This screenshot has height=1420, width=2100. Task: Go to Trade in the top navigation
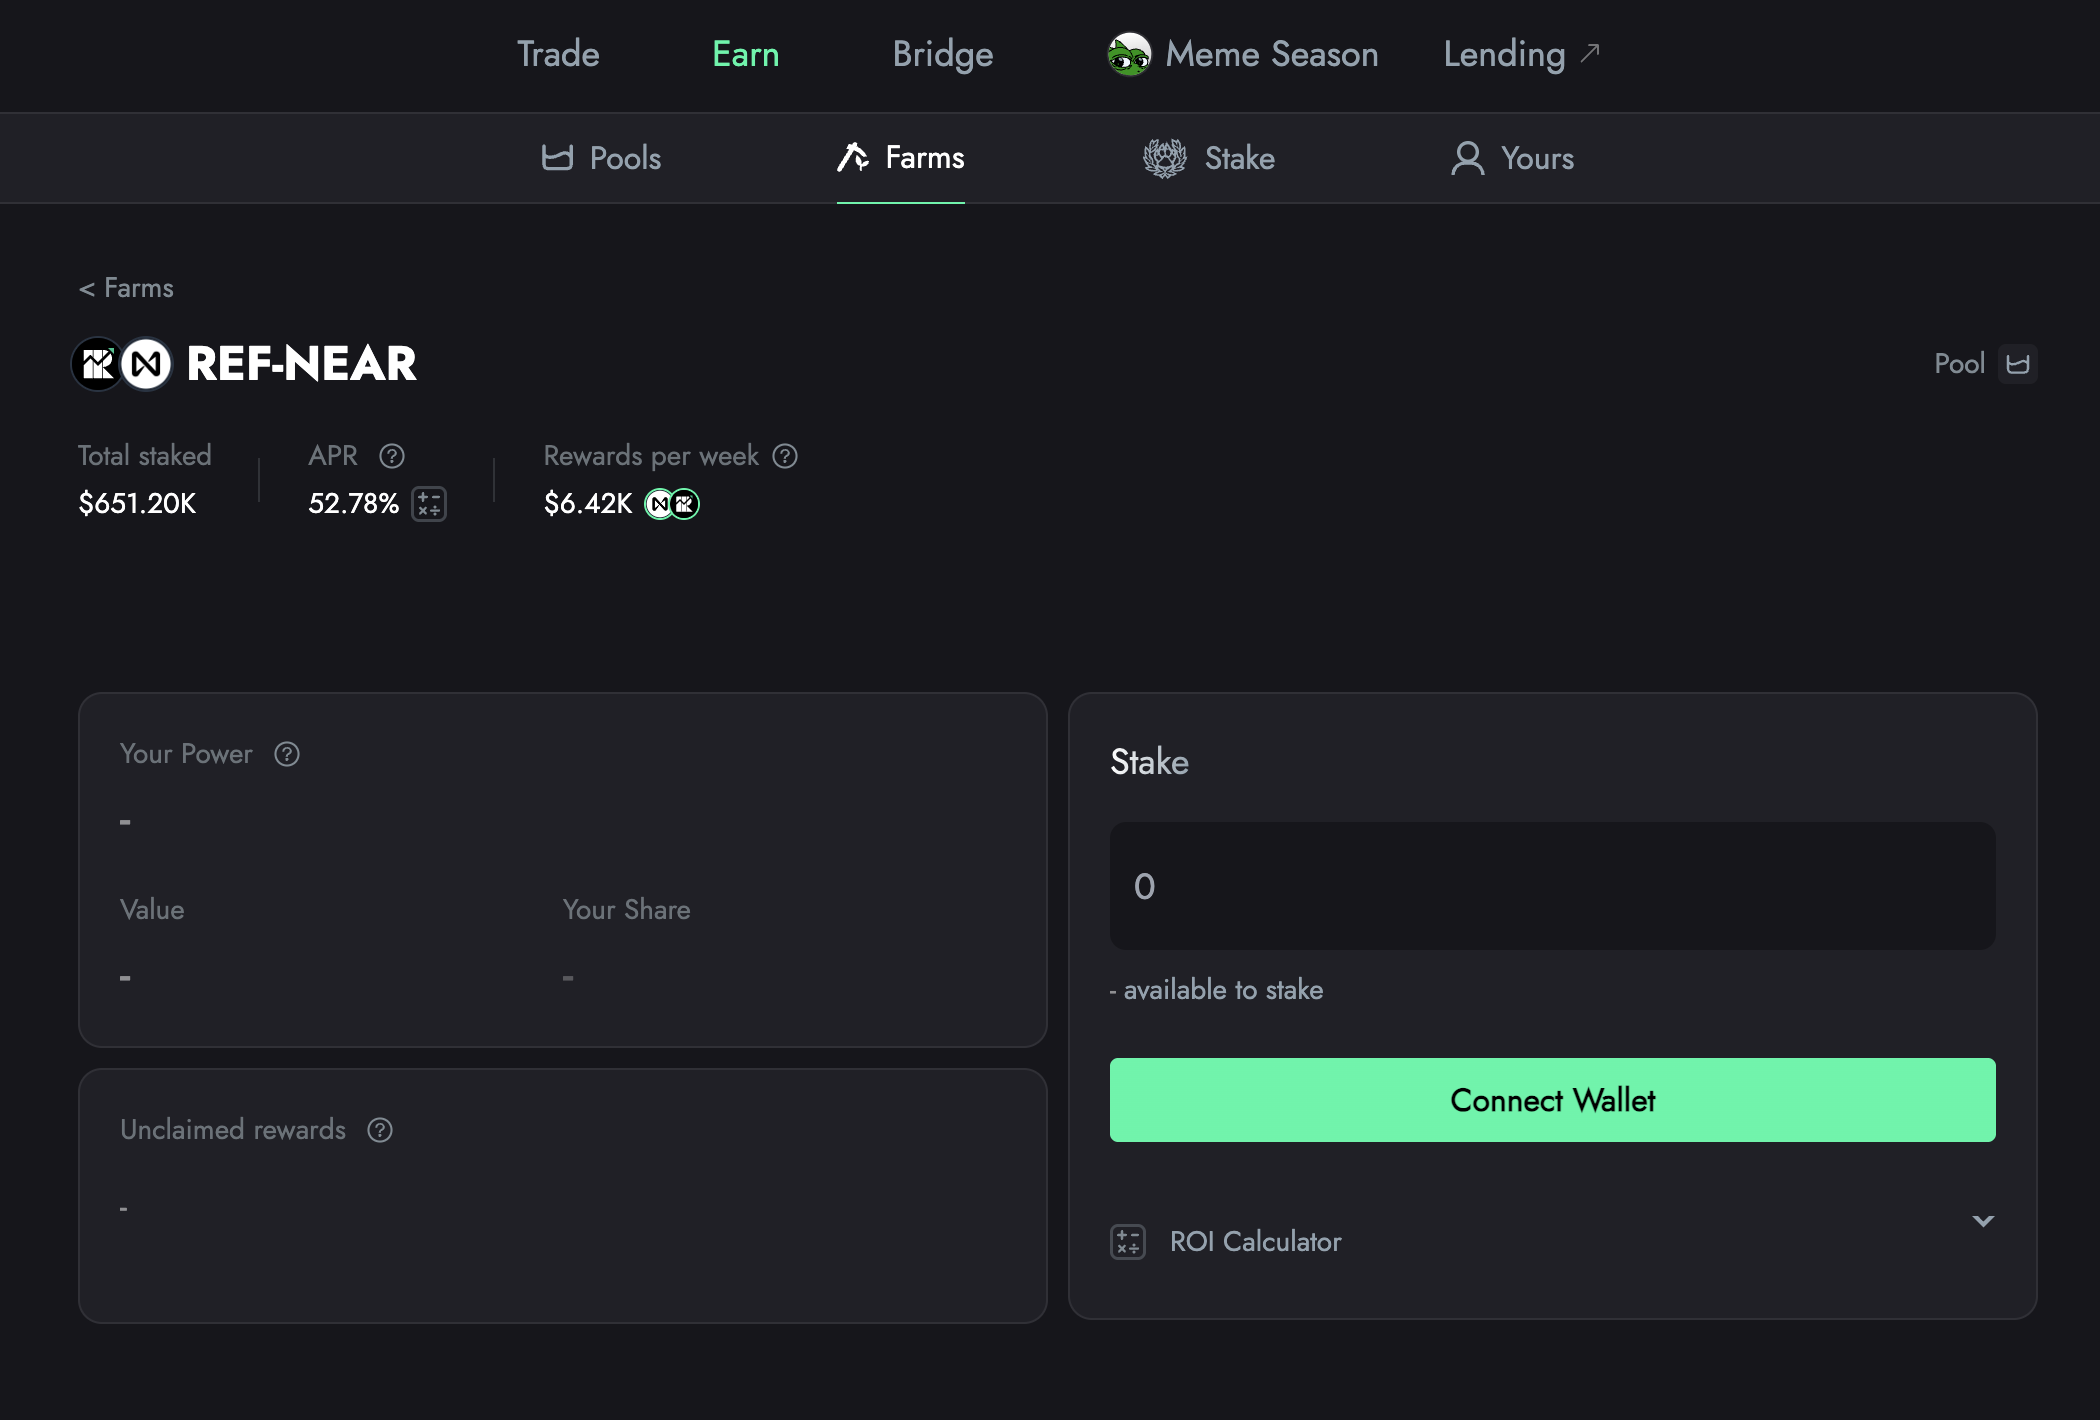tap(558, 54)
